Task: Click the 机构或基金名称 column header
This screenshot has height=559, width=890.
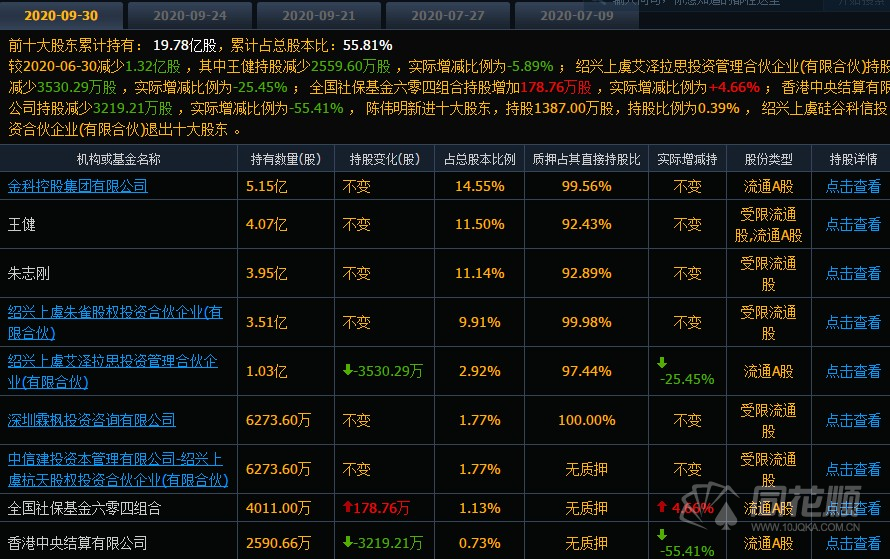Action: pyautogui.click(x=119, y=159)
